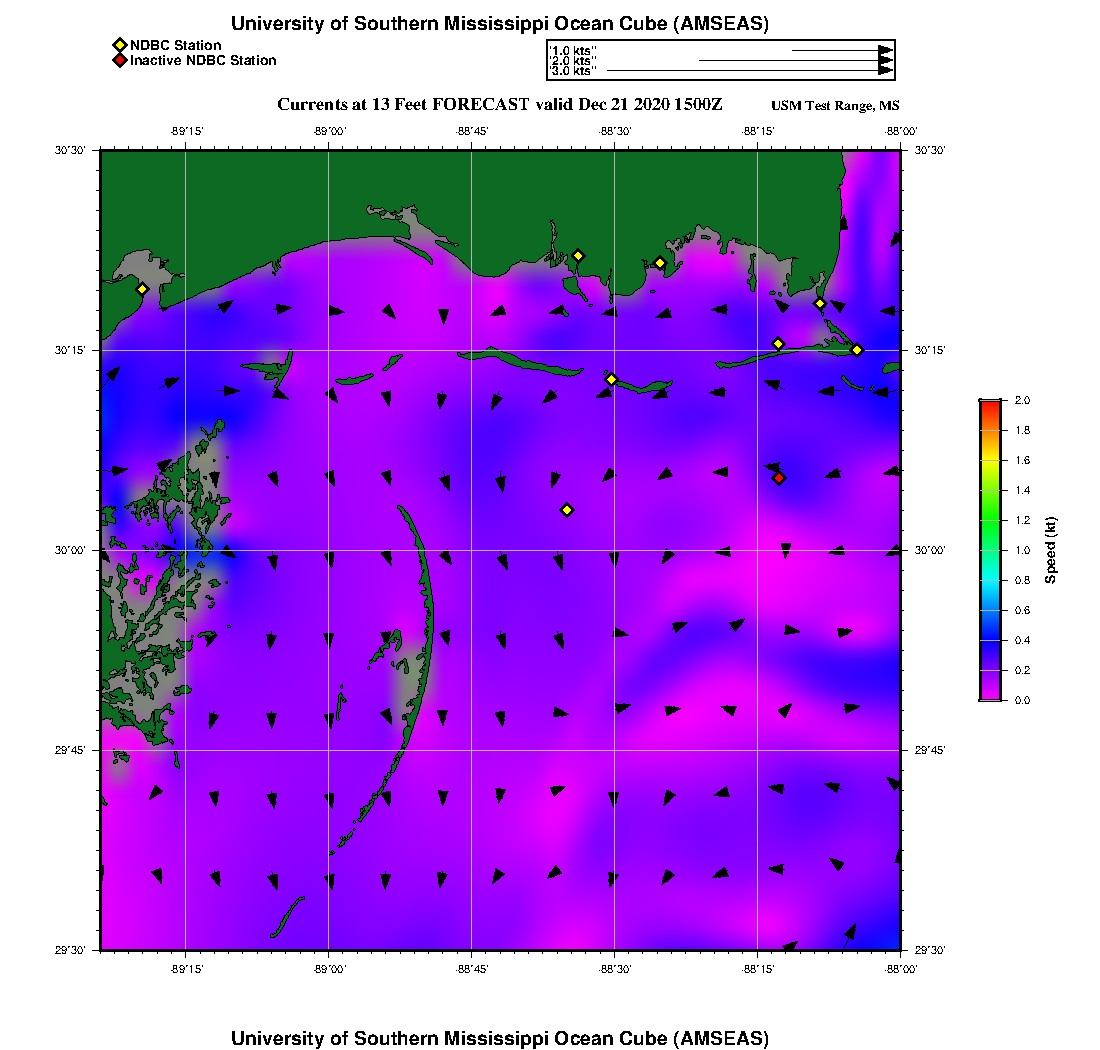Select the westernmost yellow NDBC station marker
Screen dimensions: 1100x1050
point(142,289)
